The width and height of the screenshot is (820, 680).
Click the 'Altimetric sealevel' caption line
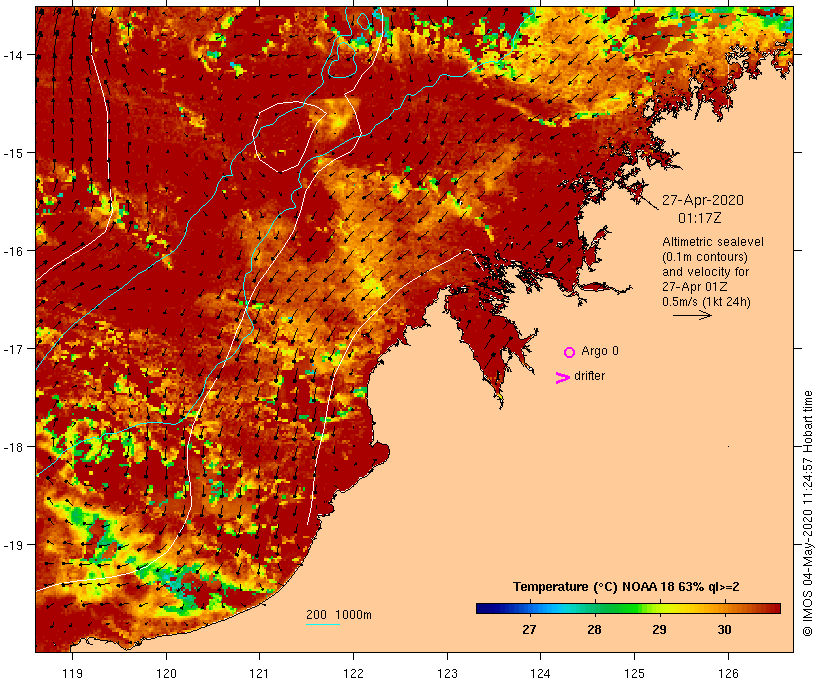tap(713, 242)
